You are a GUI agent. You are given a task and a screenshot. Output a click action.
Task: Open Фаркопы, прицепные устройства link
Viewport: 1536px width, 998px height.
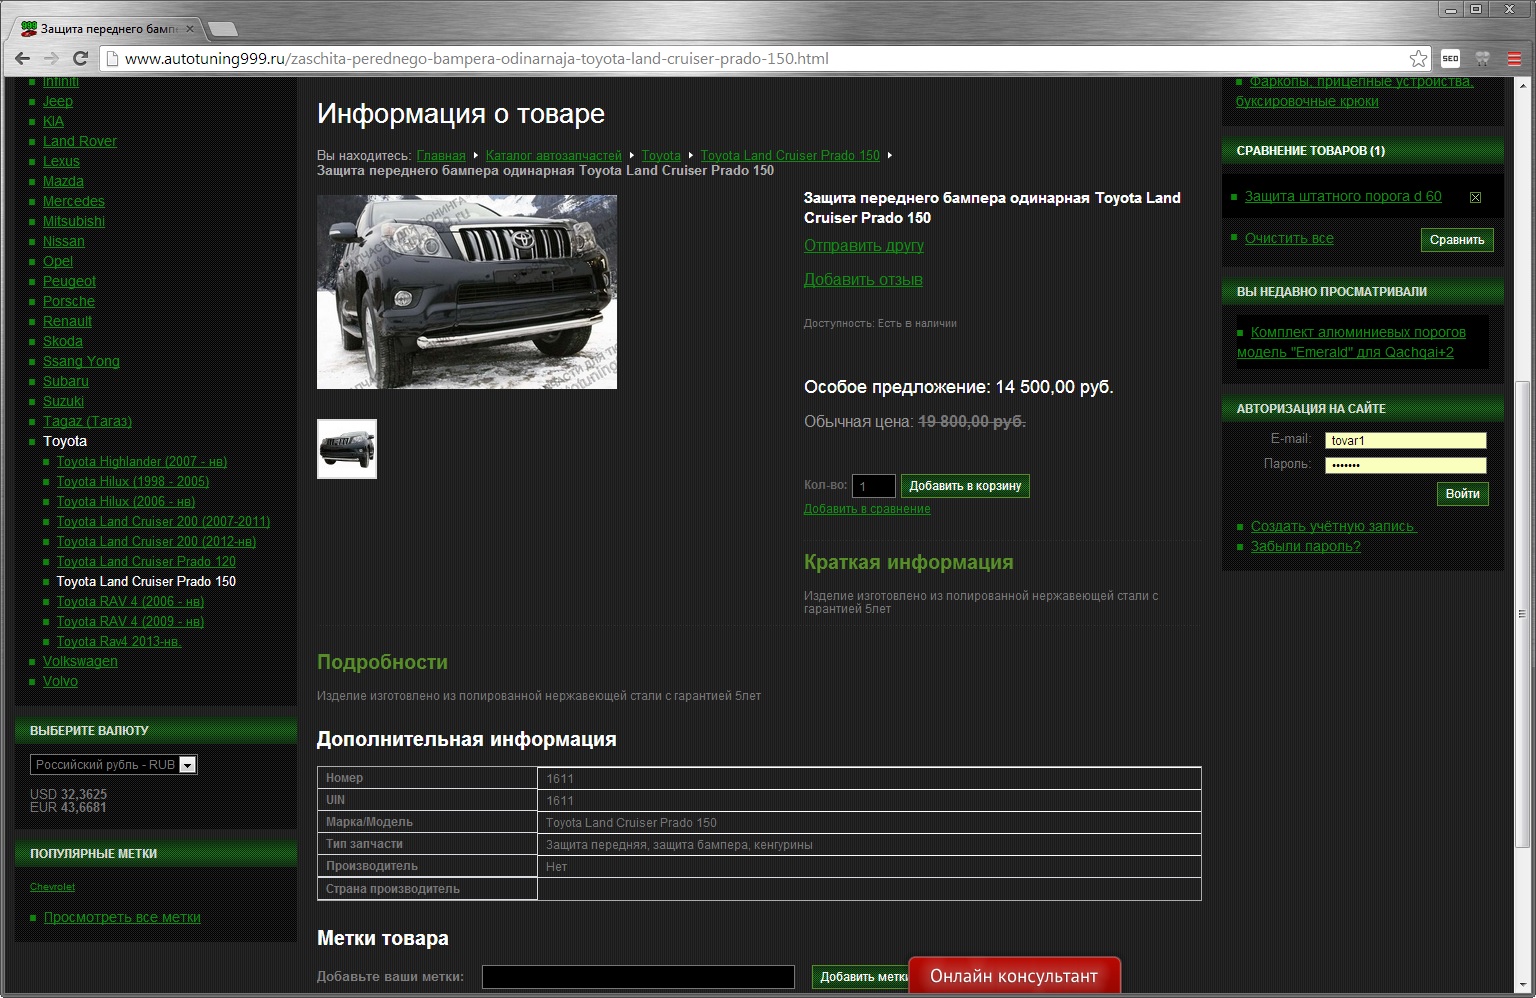point(1354,91)
